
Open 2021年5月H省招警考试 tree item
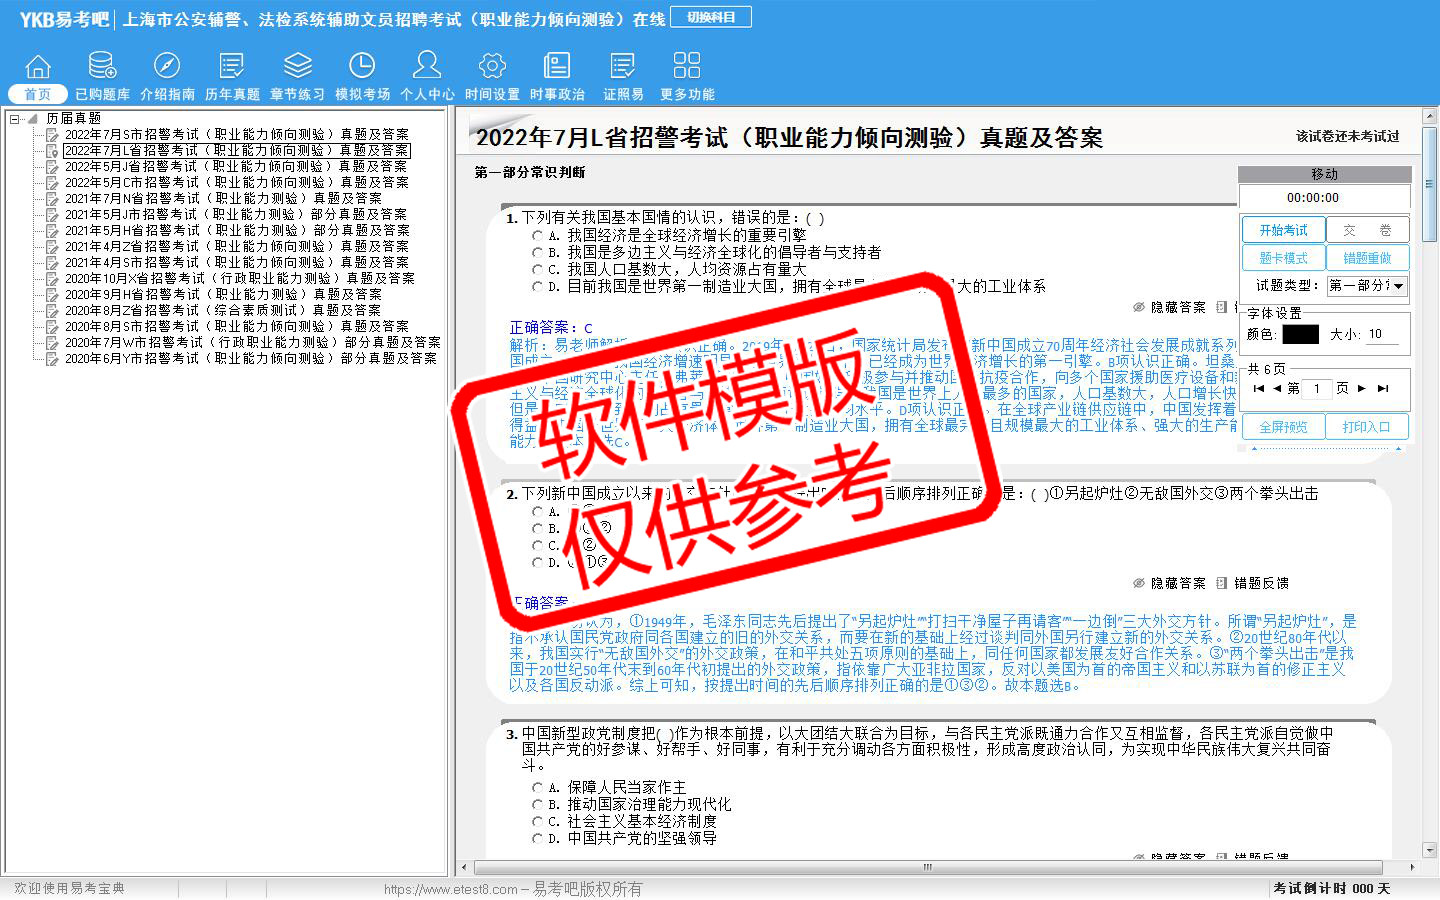tap(237, 230)
